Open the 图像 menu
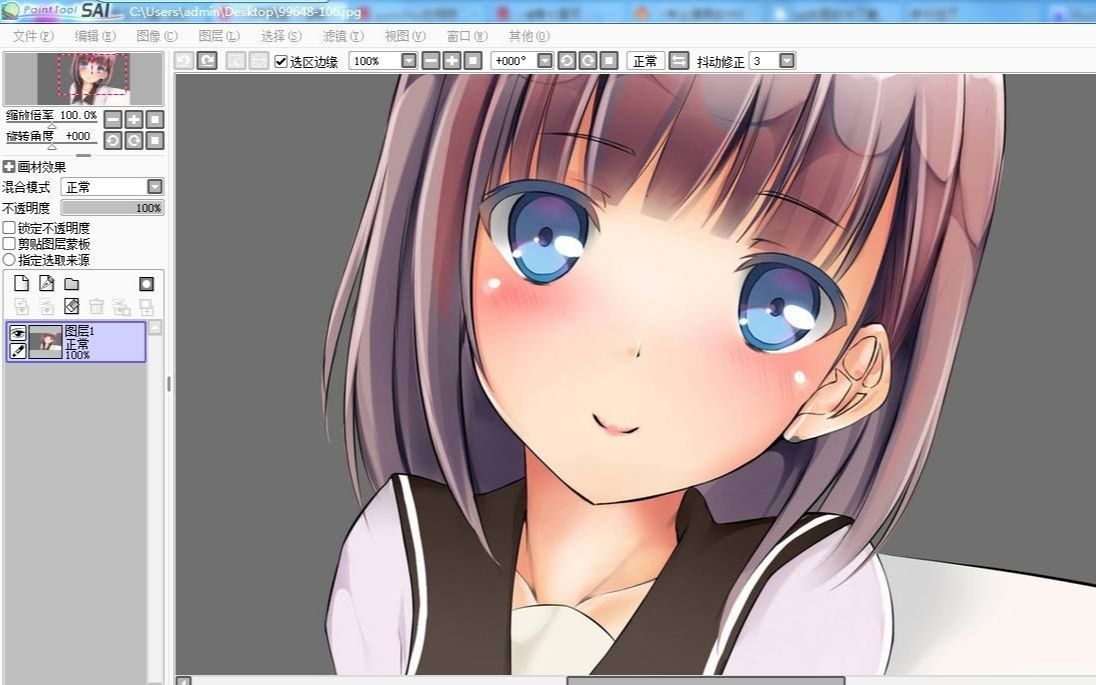The image size is (1096, 685). [x=157, y=36]
